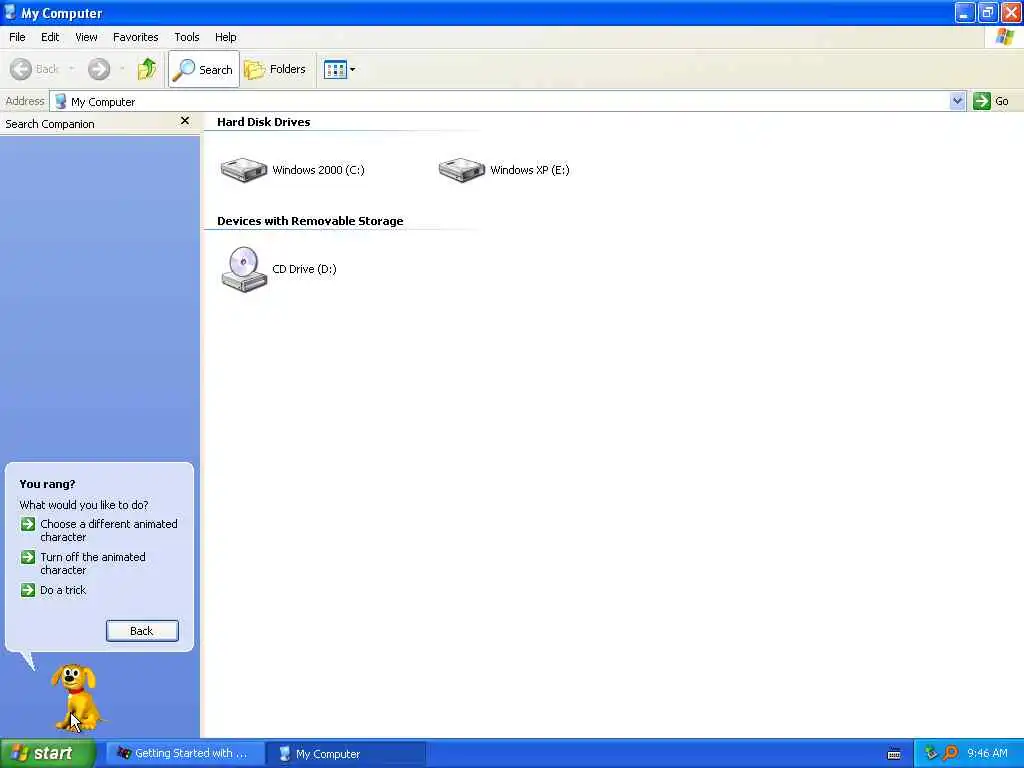Select the CD Drive (D:) icon

244,268
